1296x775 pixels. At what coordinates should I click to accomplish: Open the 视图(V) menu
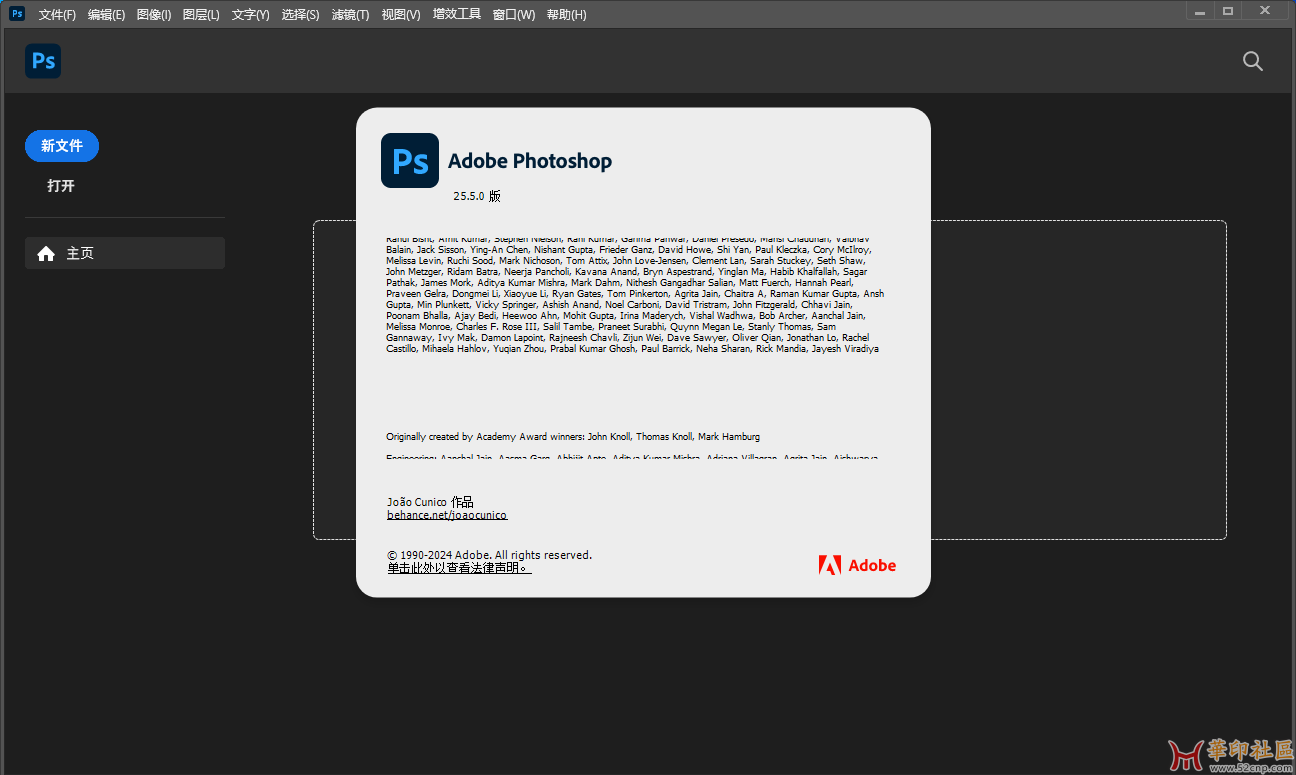pyautogui.click(x=401, y=15)
